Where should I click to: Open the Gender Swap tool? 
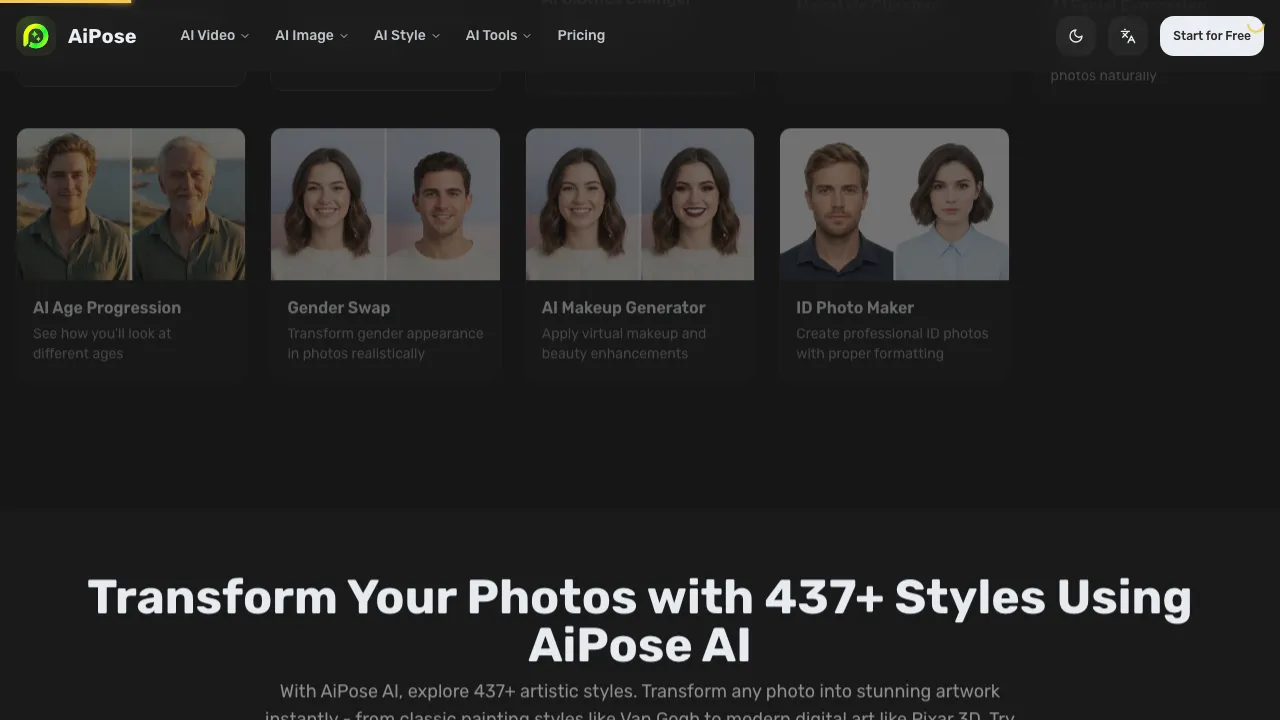(x=338, y=307)
